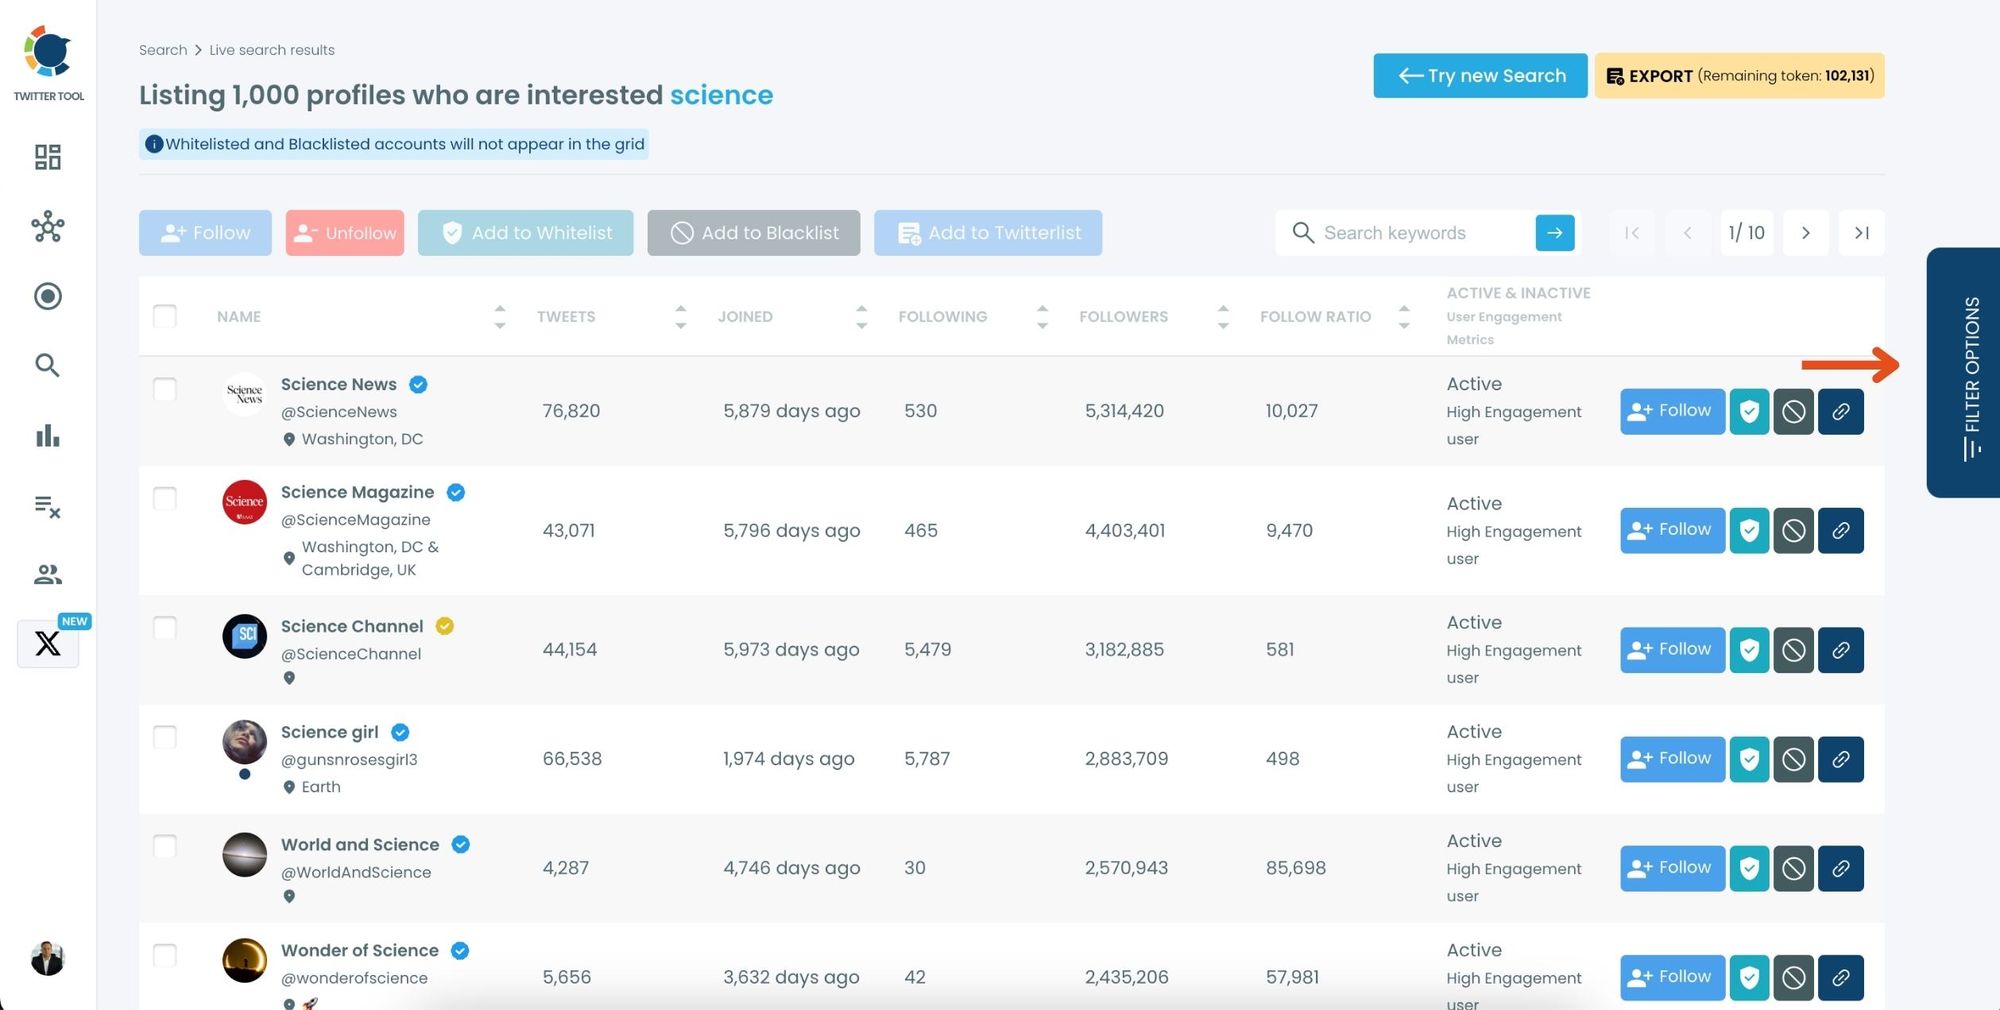Go to Search breadcrumb link

[x=163, y=50]
